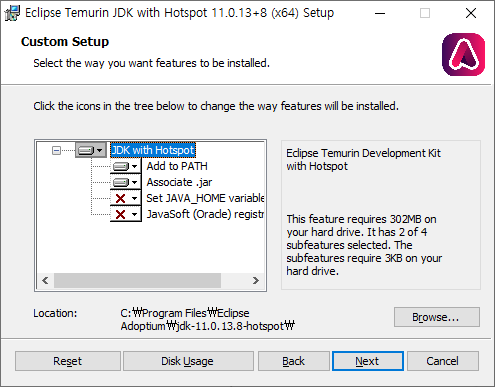Click the 'Location:' label

(x=55, y=313)
